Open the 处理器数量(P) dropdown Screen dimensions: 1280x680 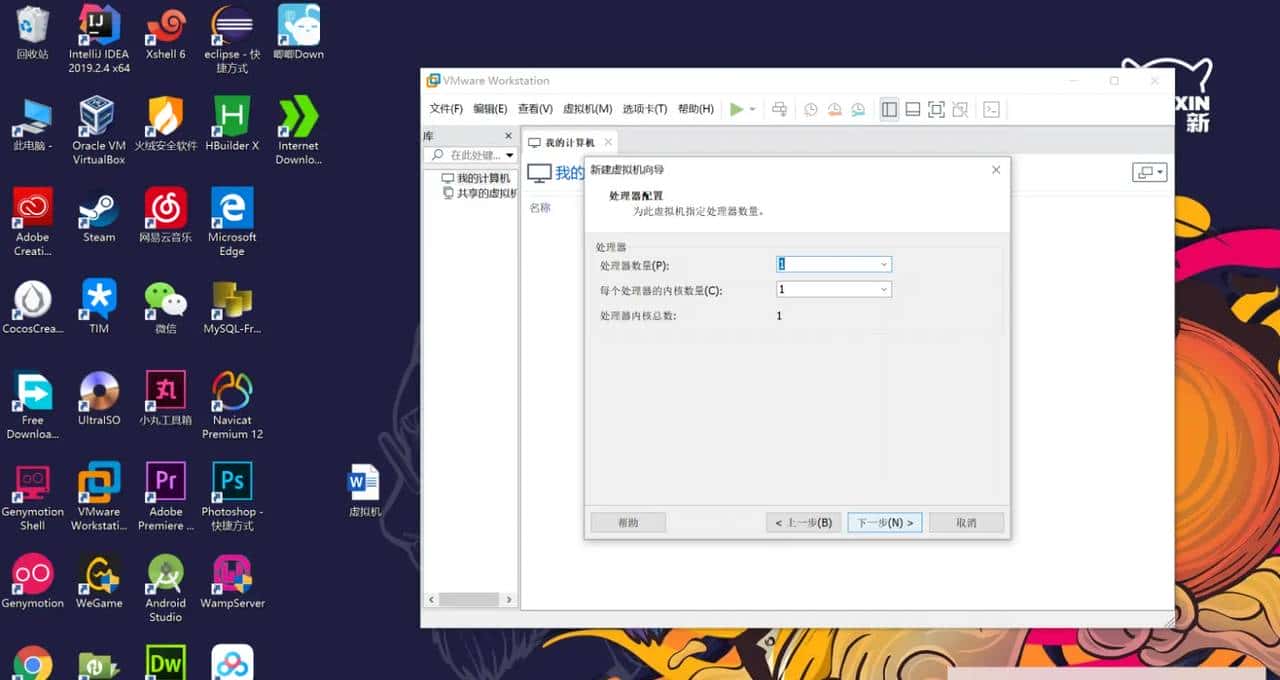tap(882, 263)
